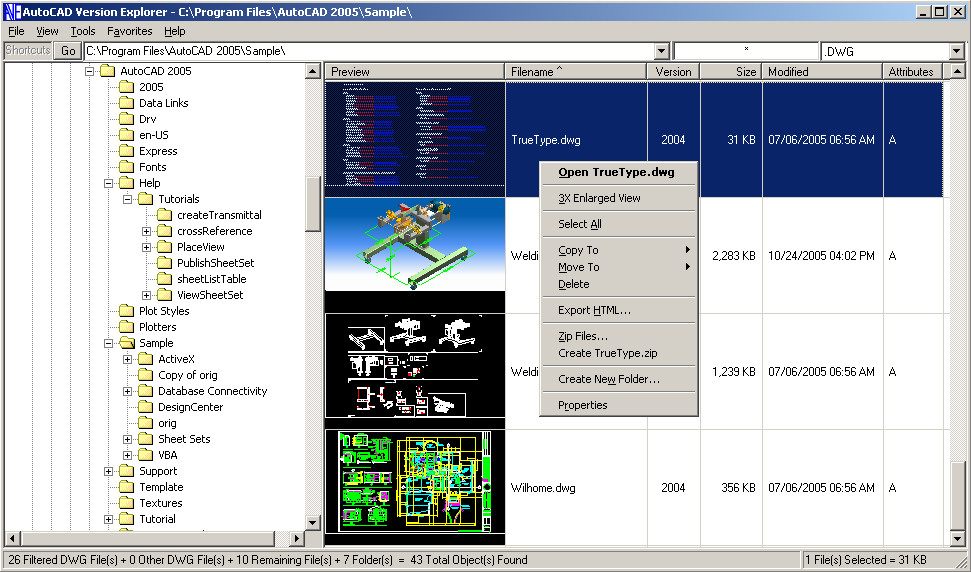This screenshot has height=572, width=971.
Task: Open the View menu
Action: [47, 31]
